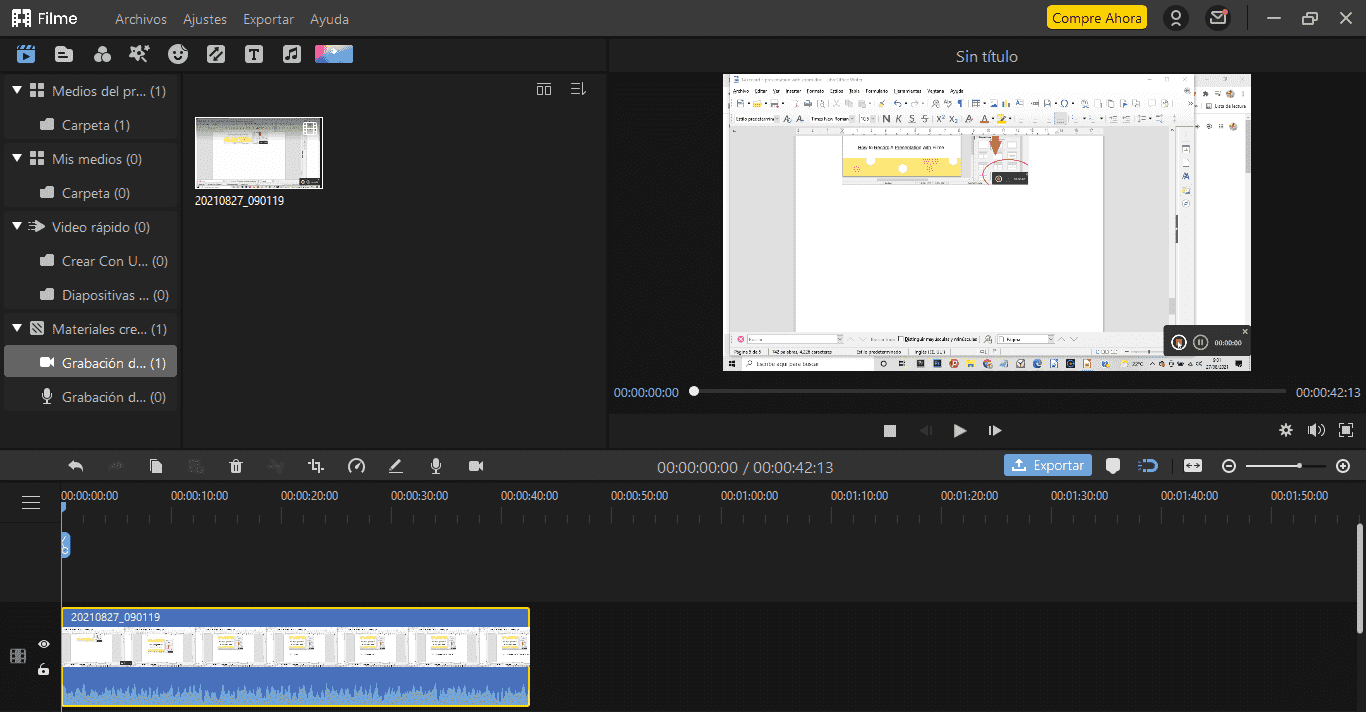Play the preview video
This screenshot has height=713, width=1366.
click(x=960, y=430)
